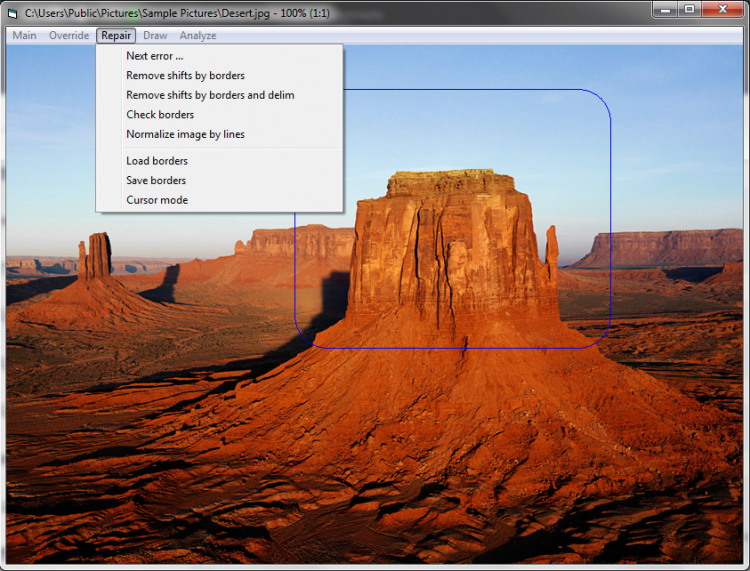Select 'Remove shifts by borders and delim'
The width and height of the screenshot is (750, 571).
point(220,95)
